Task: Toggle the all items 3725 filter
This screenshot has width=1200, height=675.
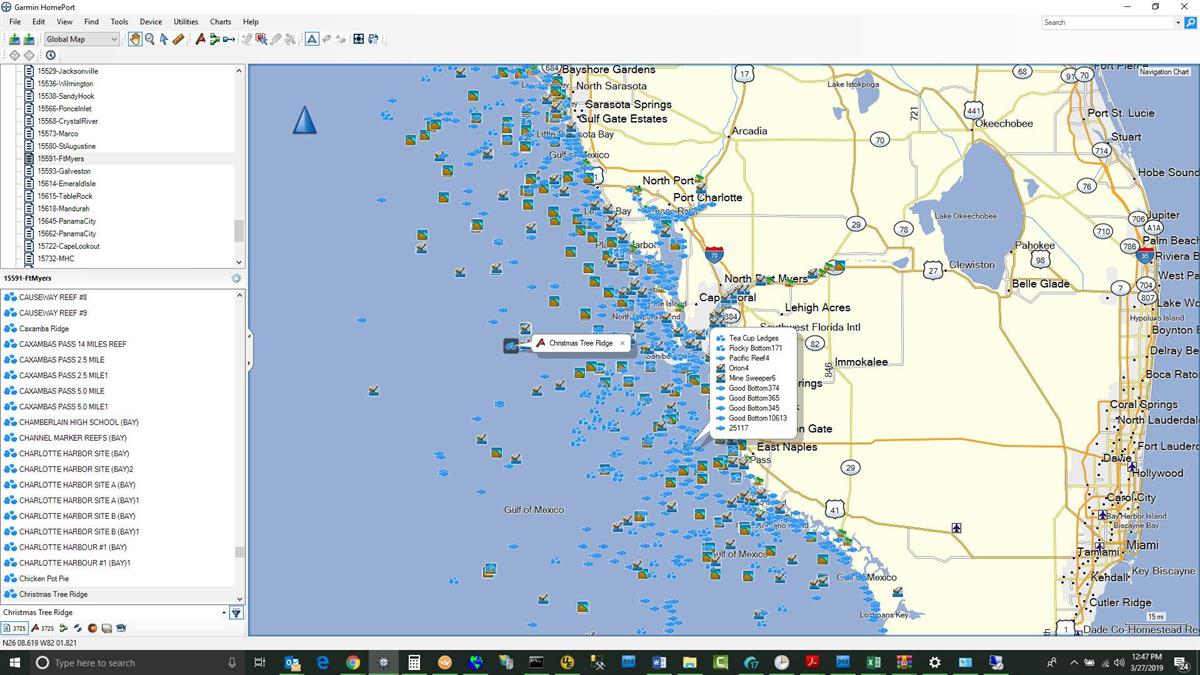Action: click(14, 628)
